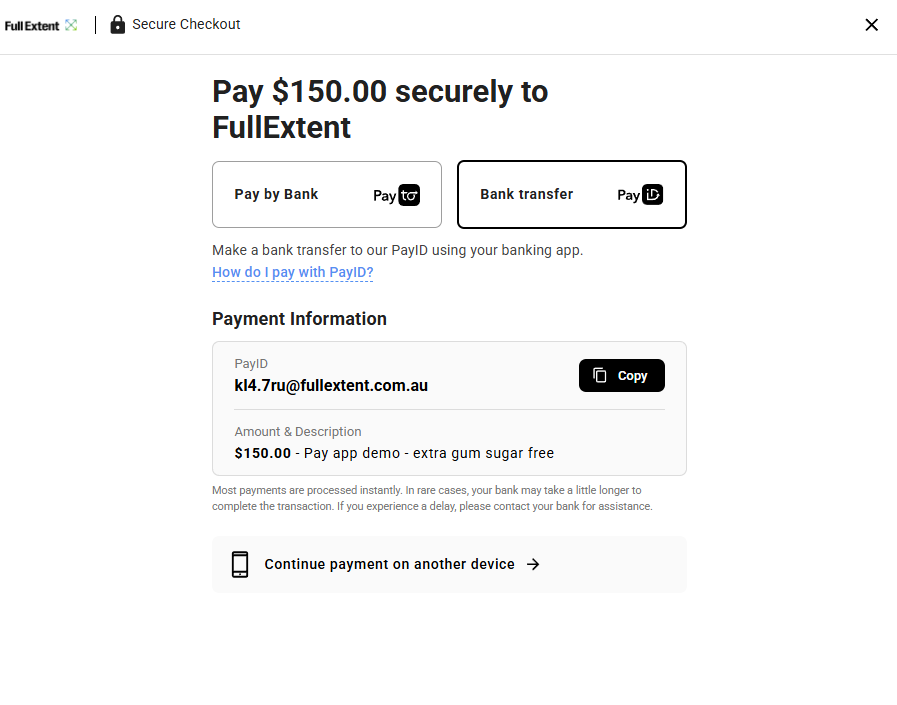Select the Bank transfer option

(x=571, y=195)
